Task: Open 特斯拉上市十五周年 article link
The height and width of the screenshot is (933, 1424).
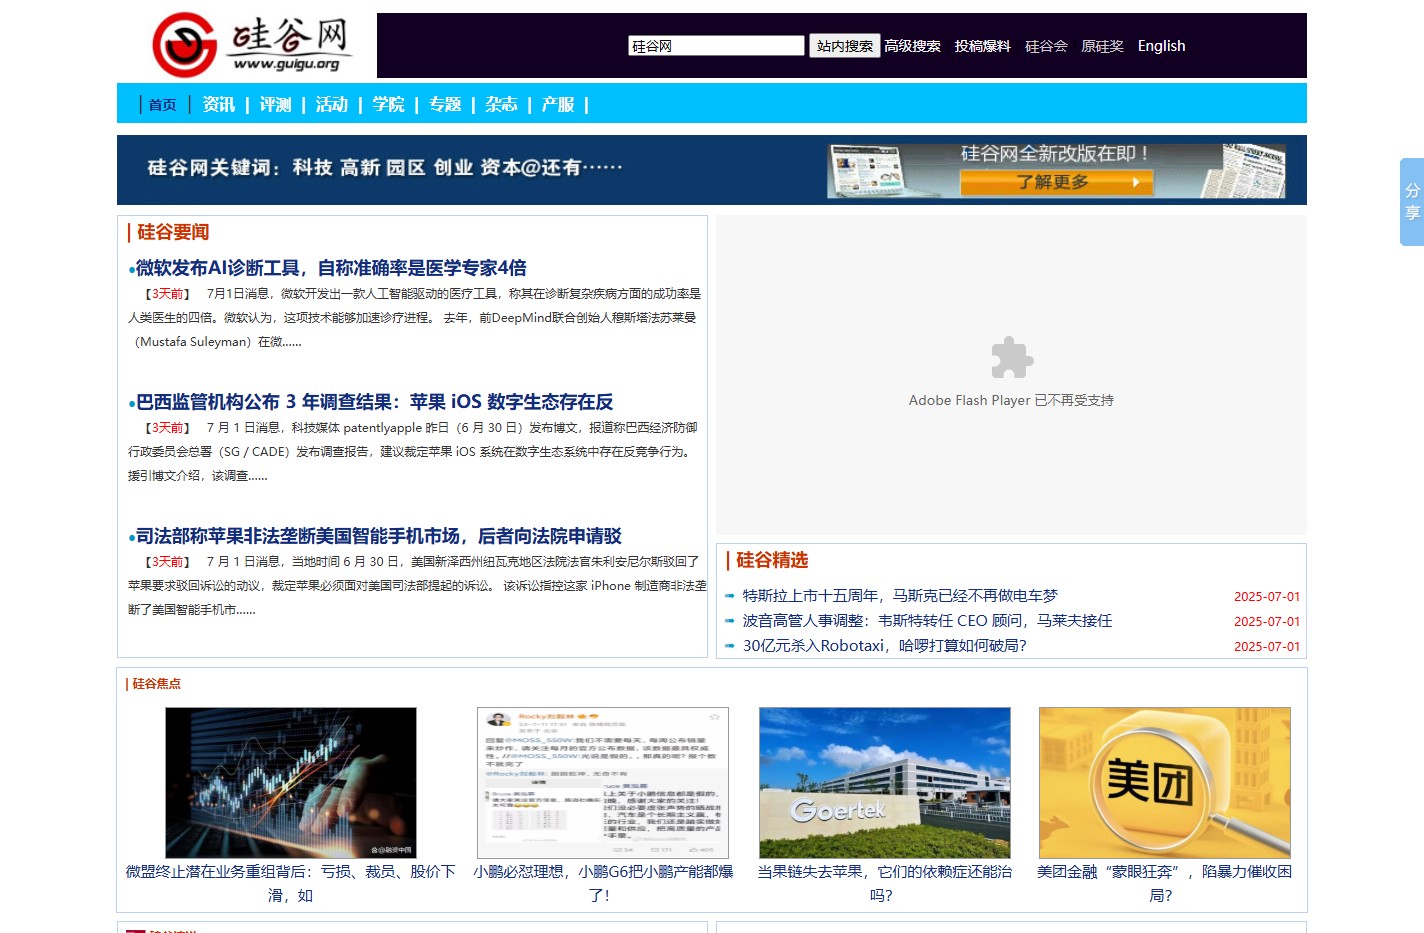Action: (x=900, y=596)
